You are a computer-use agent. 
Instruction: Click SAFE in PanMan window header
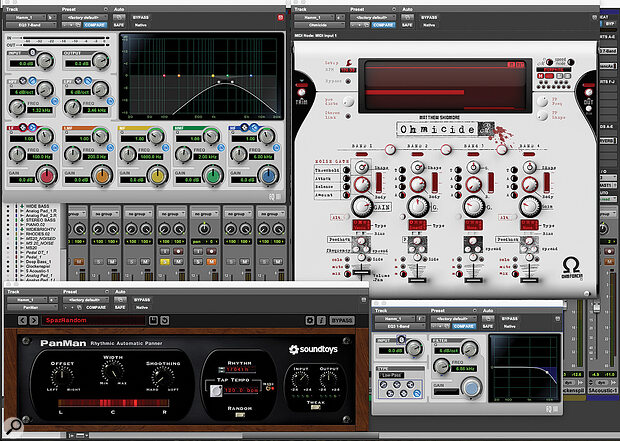(x=120, y=307)
